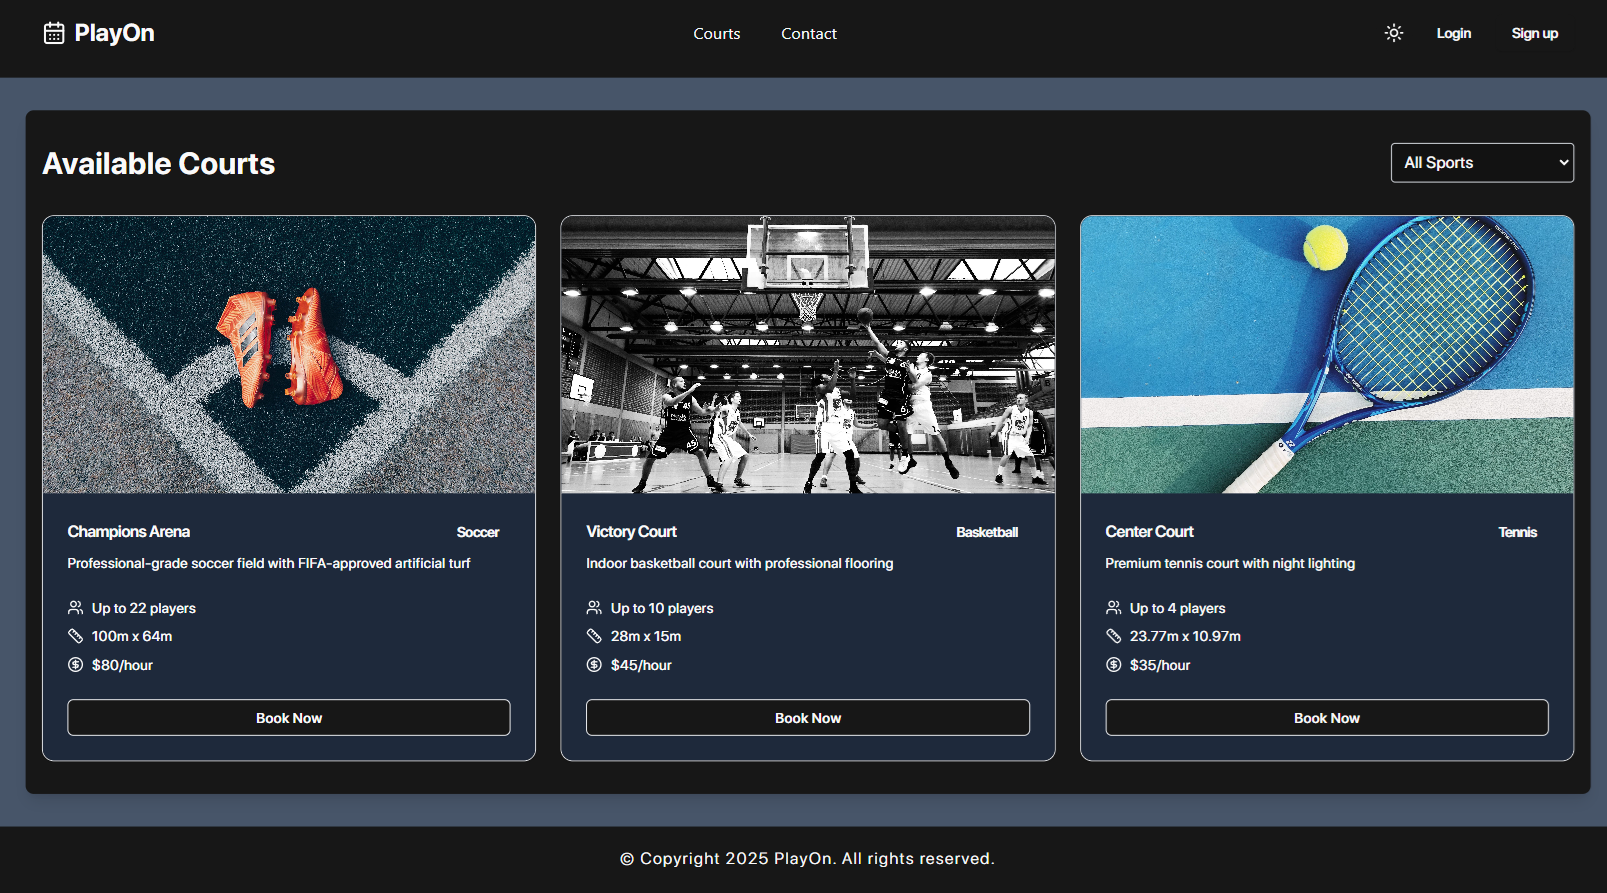Click the players icon on Champions Arena card
Viewport: 1607px width, 893px height.
point(75,608)
